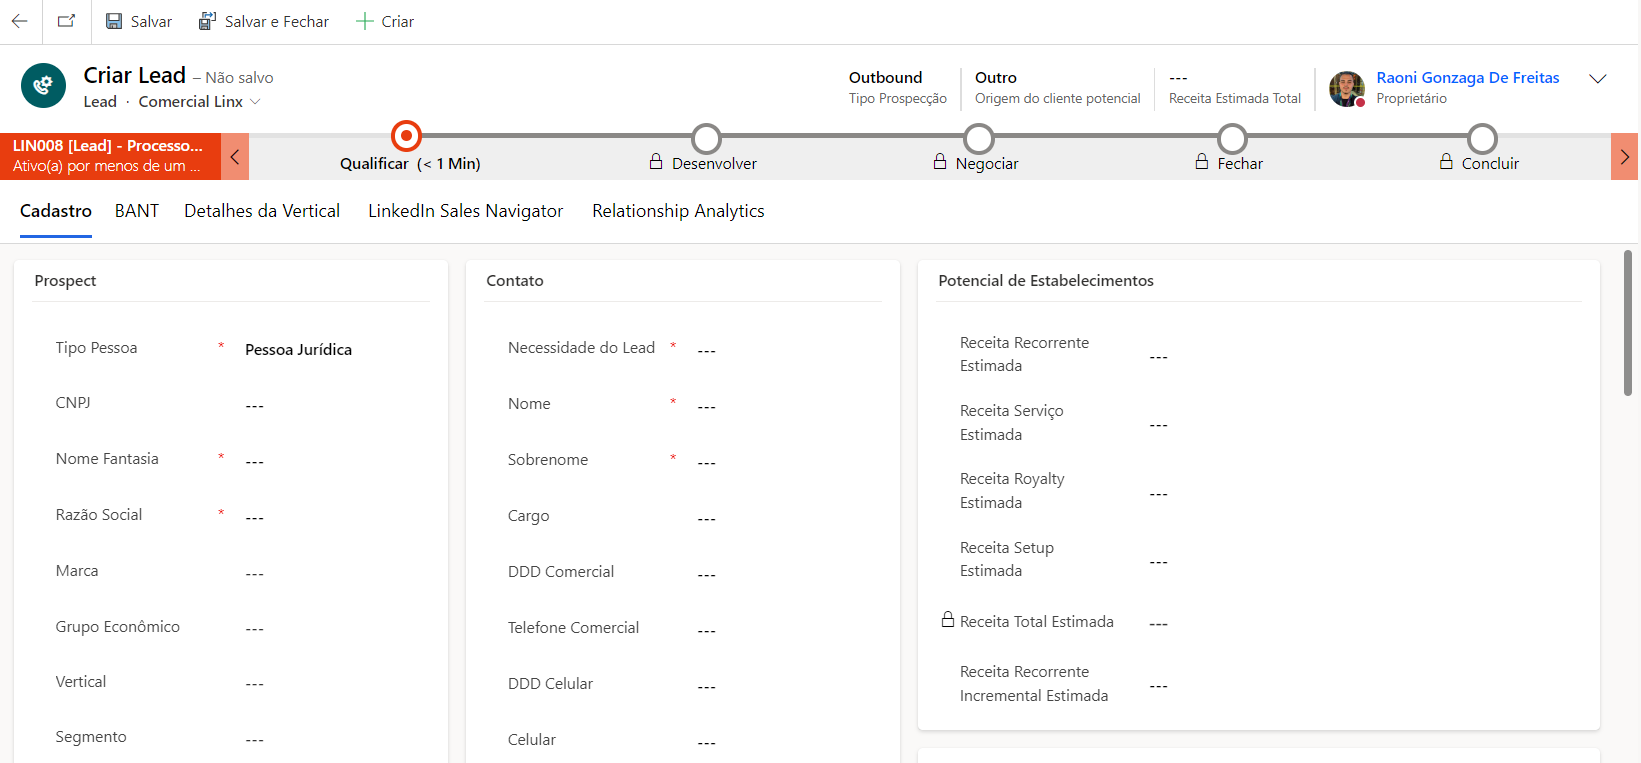
Task: Click the Salvar e Fechar icon
Action: 207,21
